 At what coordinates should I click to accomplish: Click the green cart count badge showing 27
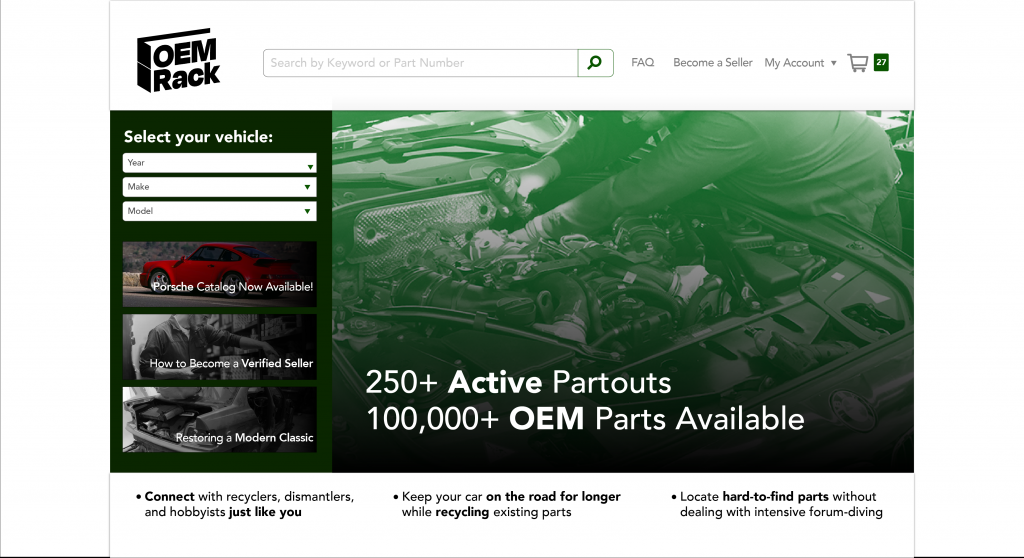[x=880, y=62]
